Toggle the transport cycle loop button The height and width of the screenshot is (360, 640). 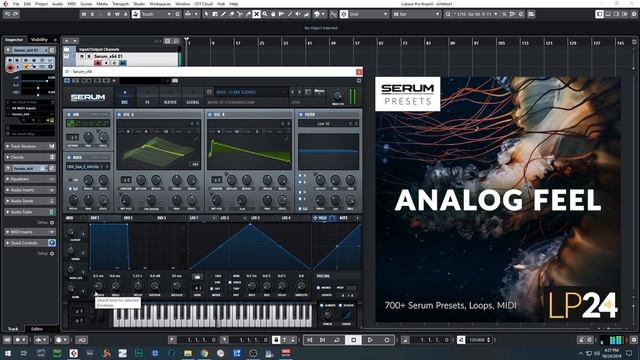click(337, 340)
